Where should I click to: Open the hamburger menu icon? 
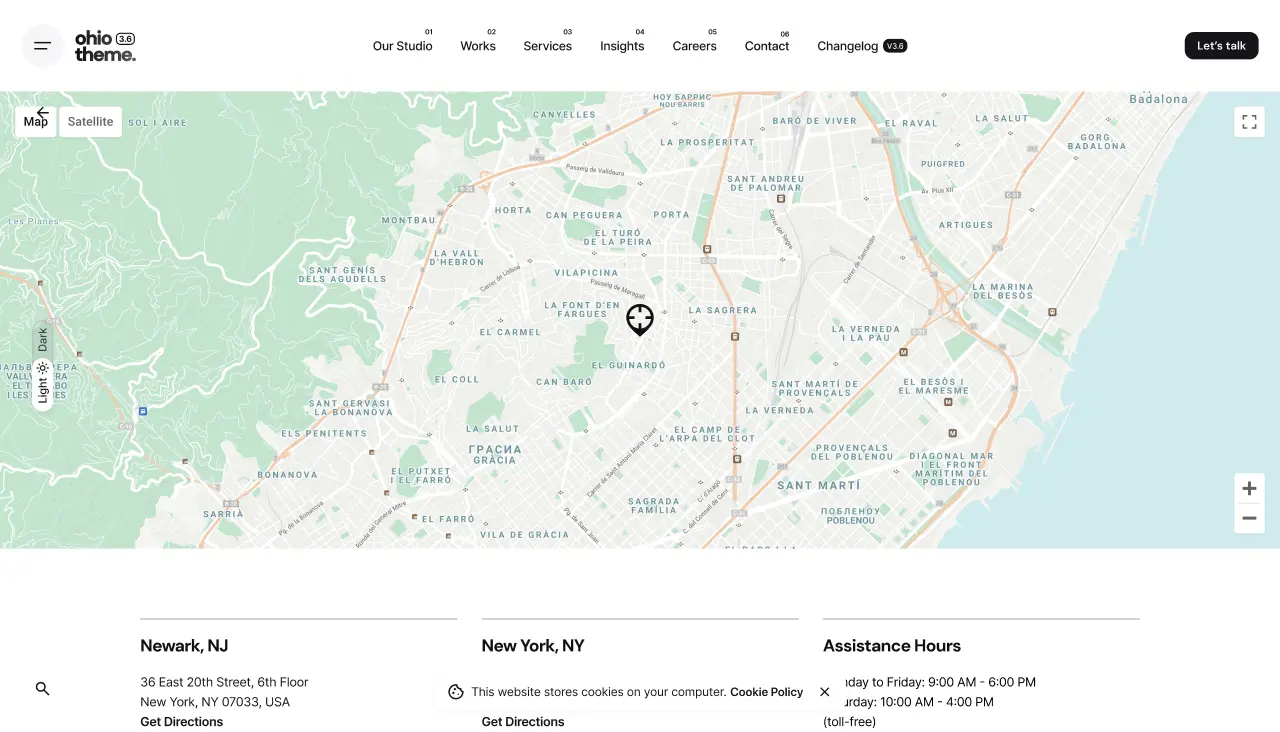pos(42,46)
